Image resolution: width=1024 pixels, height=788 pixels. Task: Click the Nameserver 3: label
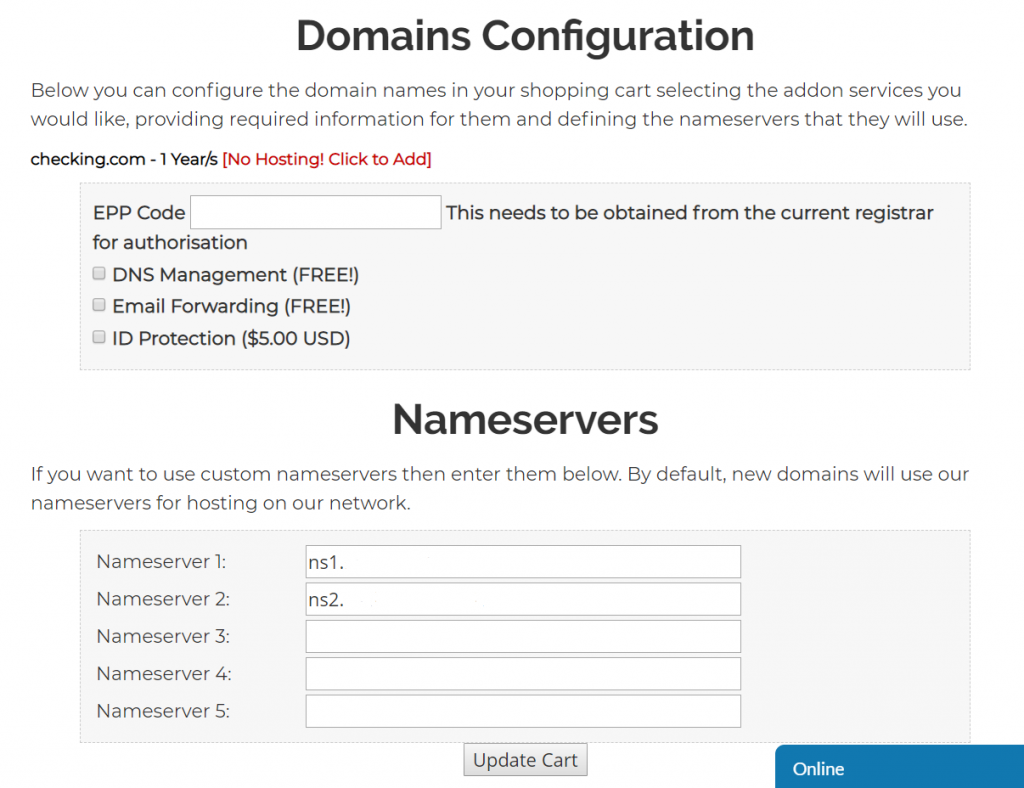coord(163,636)
